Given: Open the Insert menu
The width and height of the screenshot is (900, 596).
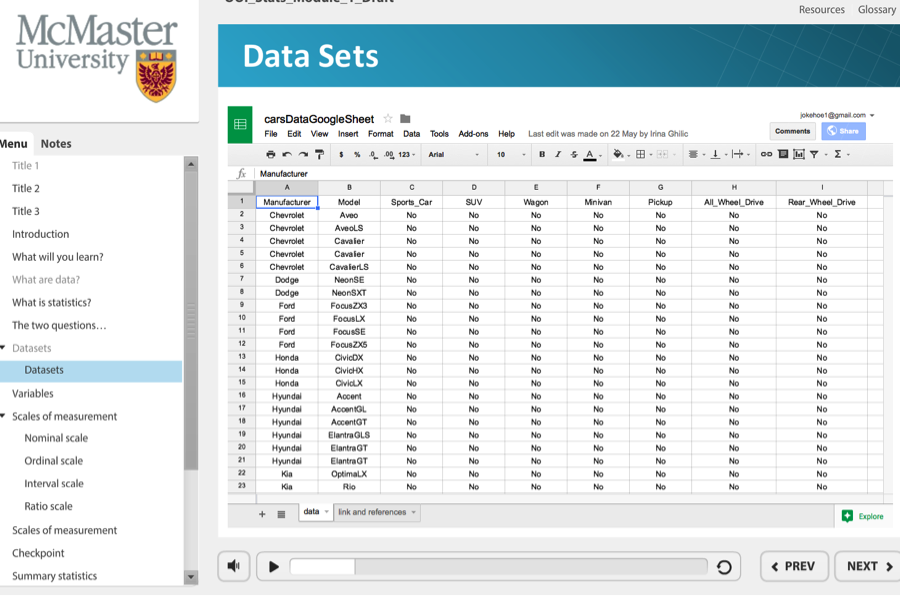Looking at the screenshot, I should [348, 134].
